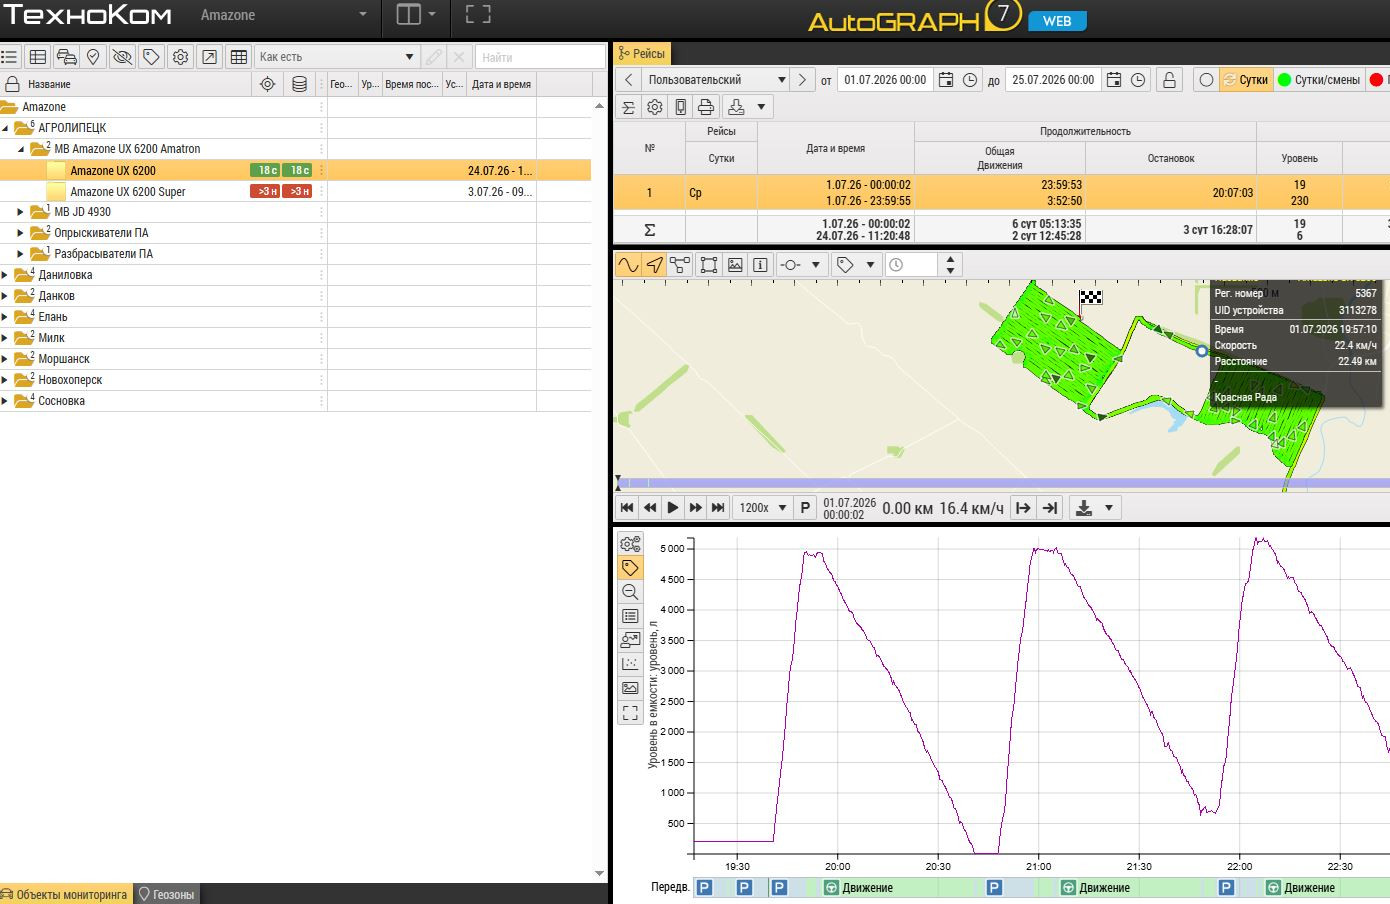The width and height of the screenshot is (1390, 904).
Task: Click the map image layer icon
Action: click(735, 265)
